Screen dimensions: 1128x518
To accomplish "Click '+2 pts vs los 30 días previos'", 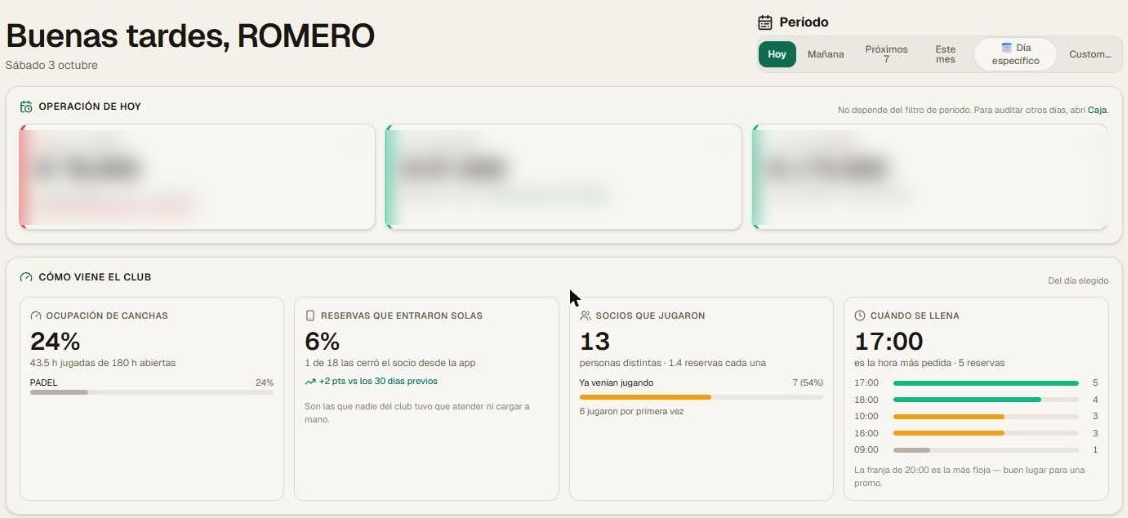I will click(x=378, y=381).
